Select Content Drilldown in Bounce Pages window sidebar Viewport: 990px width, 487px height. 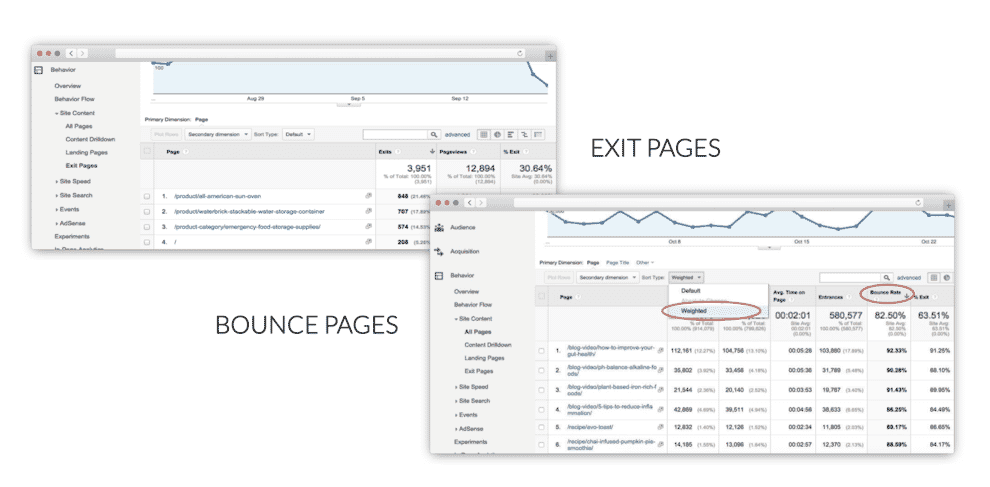[488, 345]
